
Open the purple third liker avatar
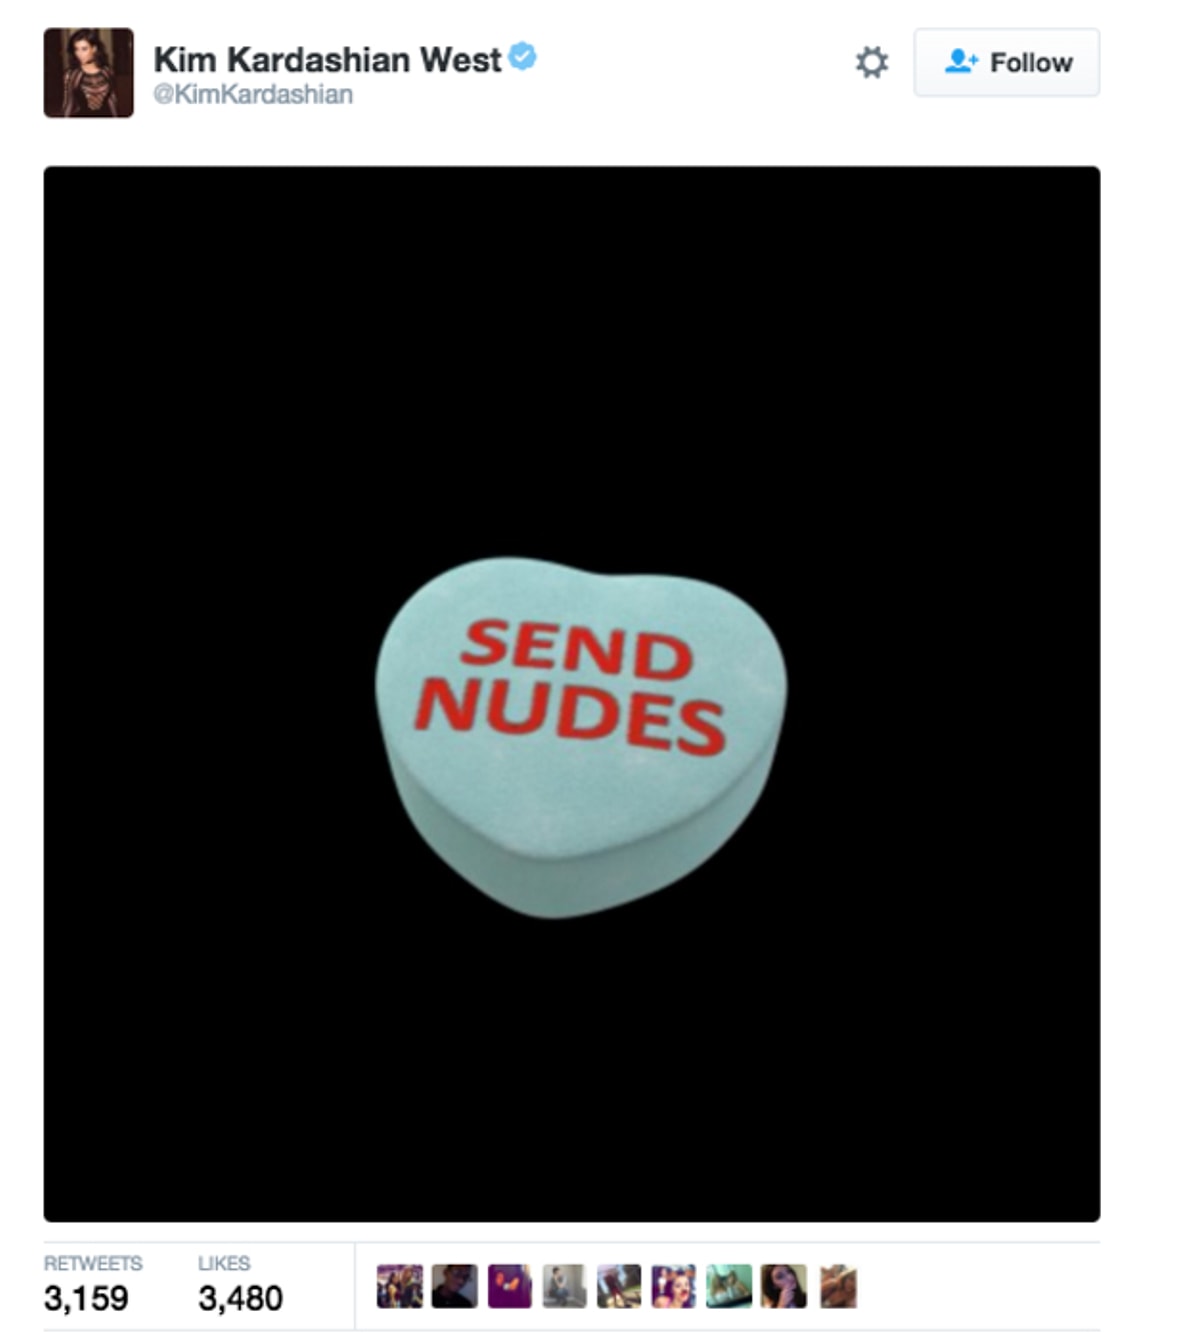tap(510, 1286)
